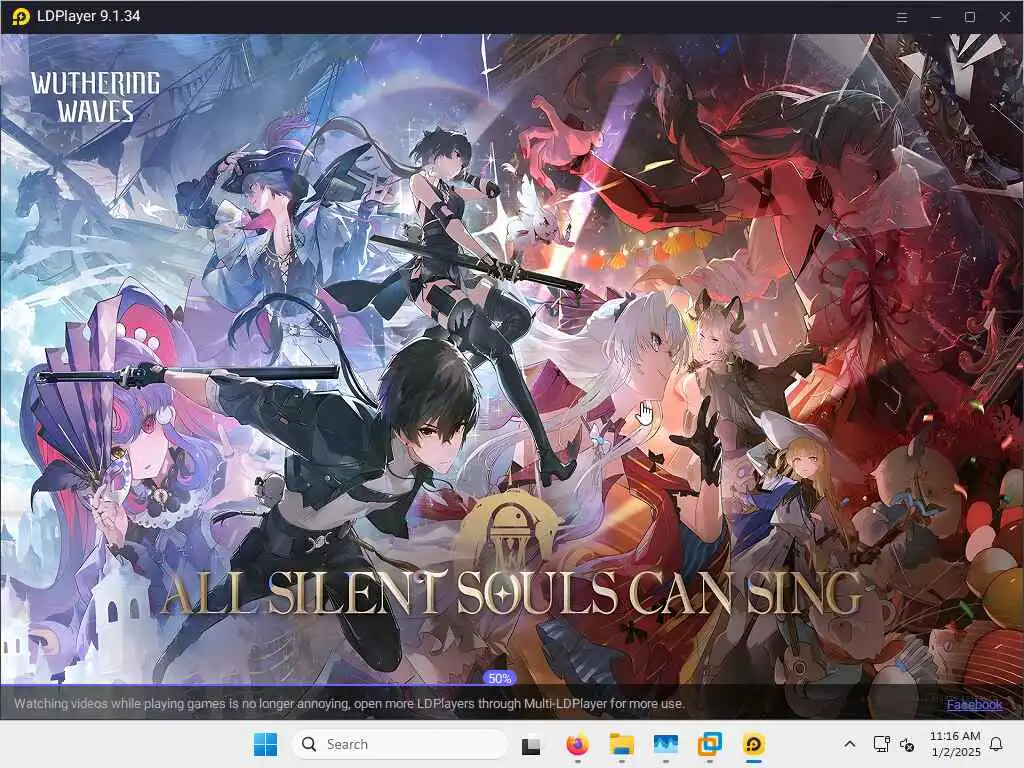Image resolution: width=1024 pixels, height=768 pixels.
Task: Open File Explorer from the taskbar
Action: click(x=621, y=744)
